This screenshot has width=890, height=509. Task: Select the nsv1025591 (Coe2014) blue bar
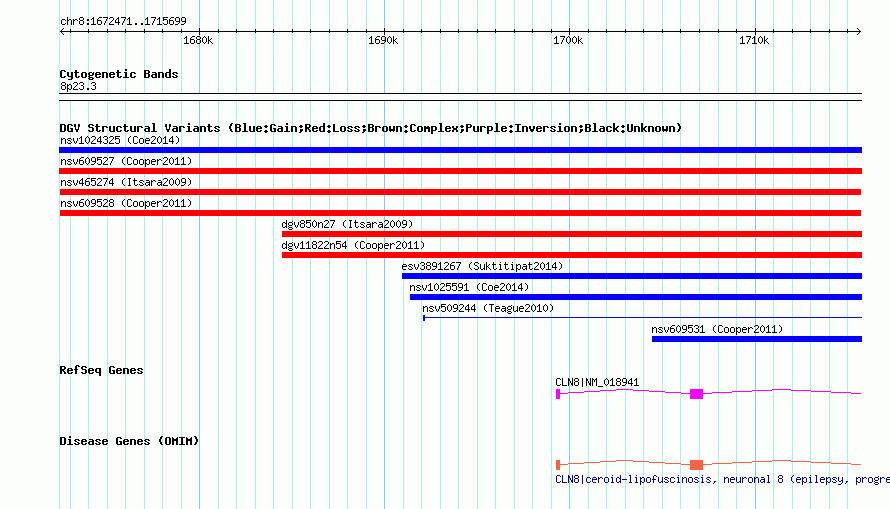[636, 297]
